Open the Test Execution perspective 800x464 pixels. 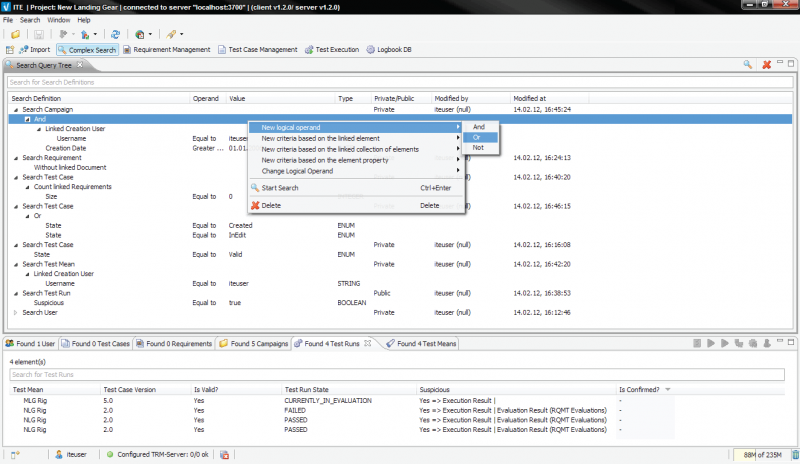(x=331, y=49)
